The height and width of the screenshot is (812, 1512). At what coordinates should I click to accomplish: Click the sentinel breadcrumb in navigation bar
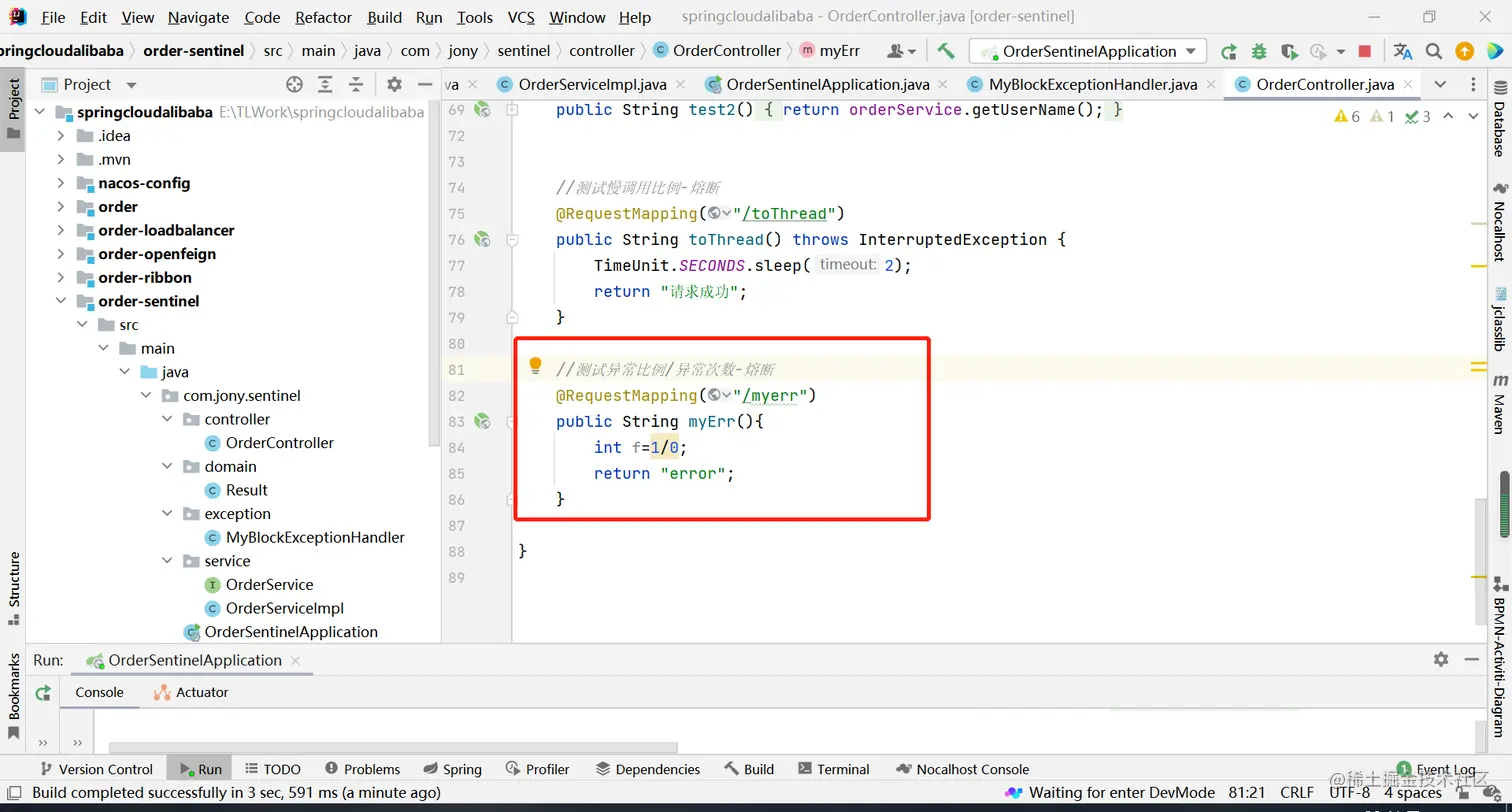[523, 51]
